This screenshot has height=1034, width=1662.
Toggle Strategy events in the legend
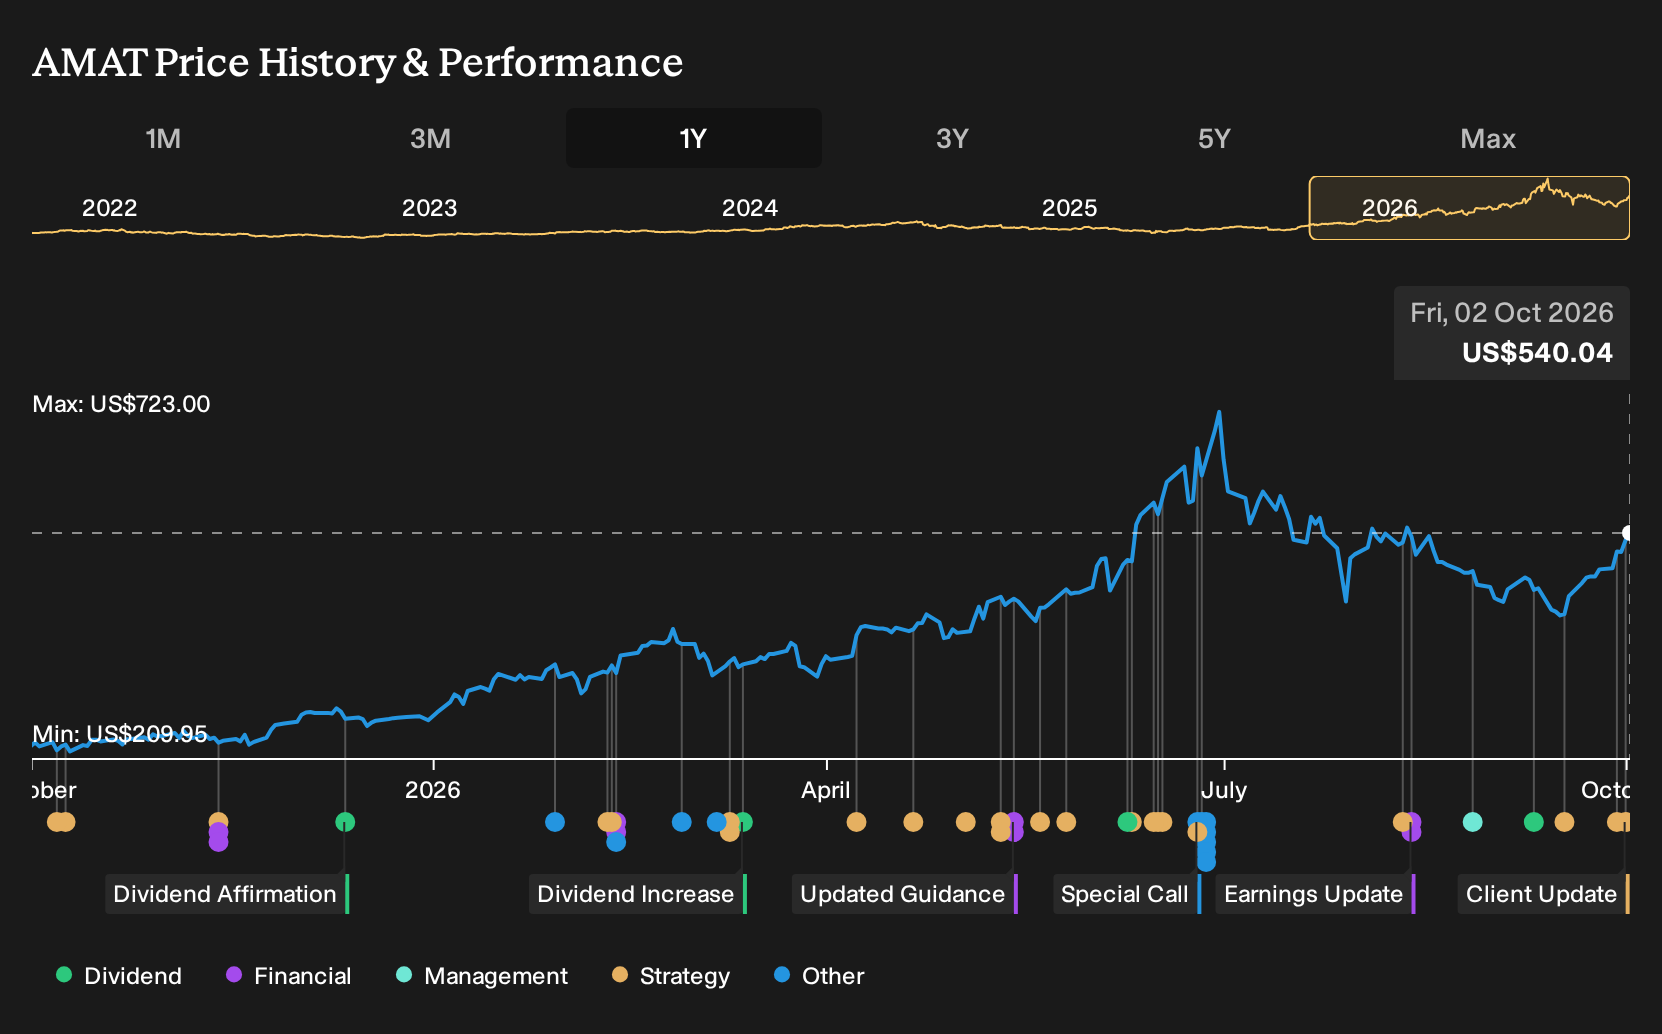671,976
